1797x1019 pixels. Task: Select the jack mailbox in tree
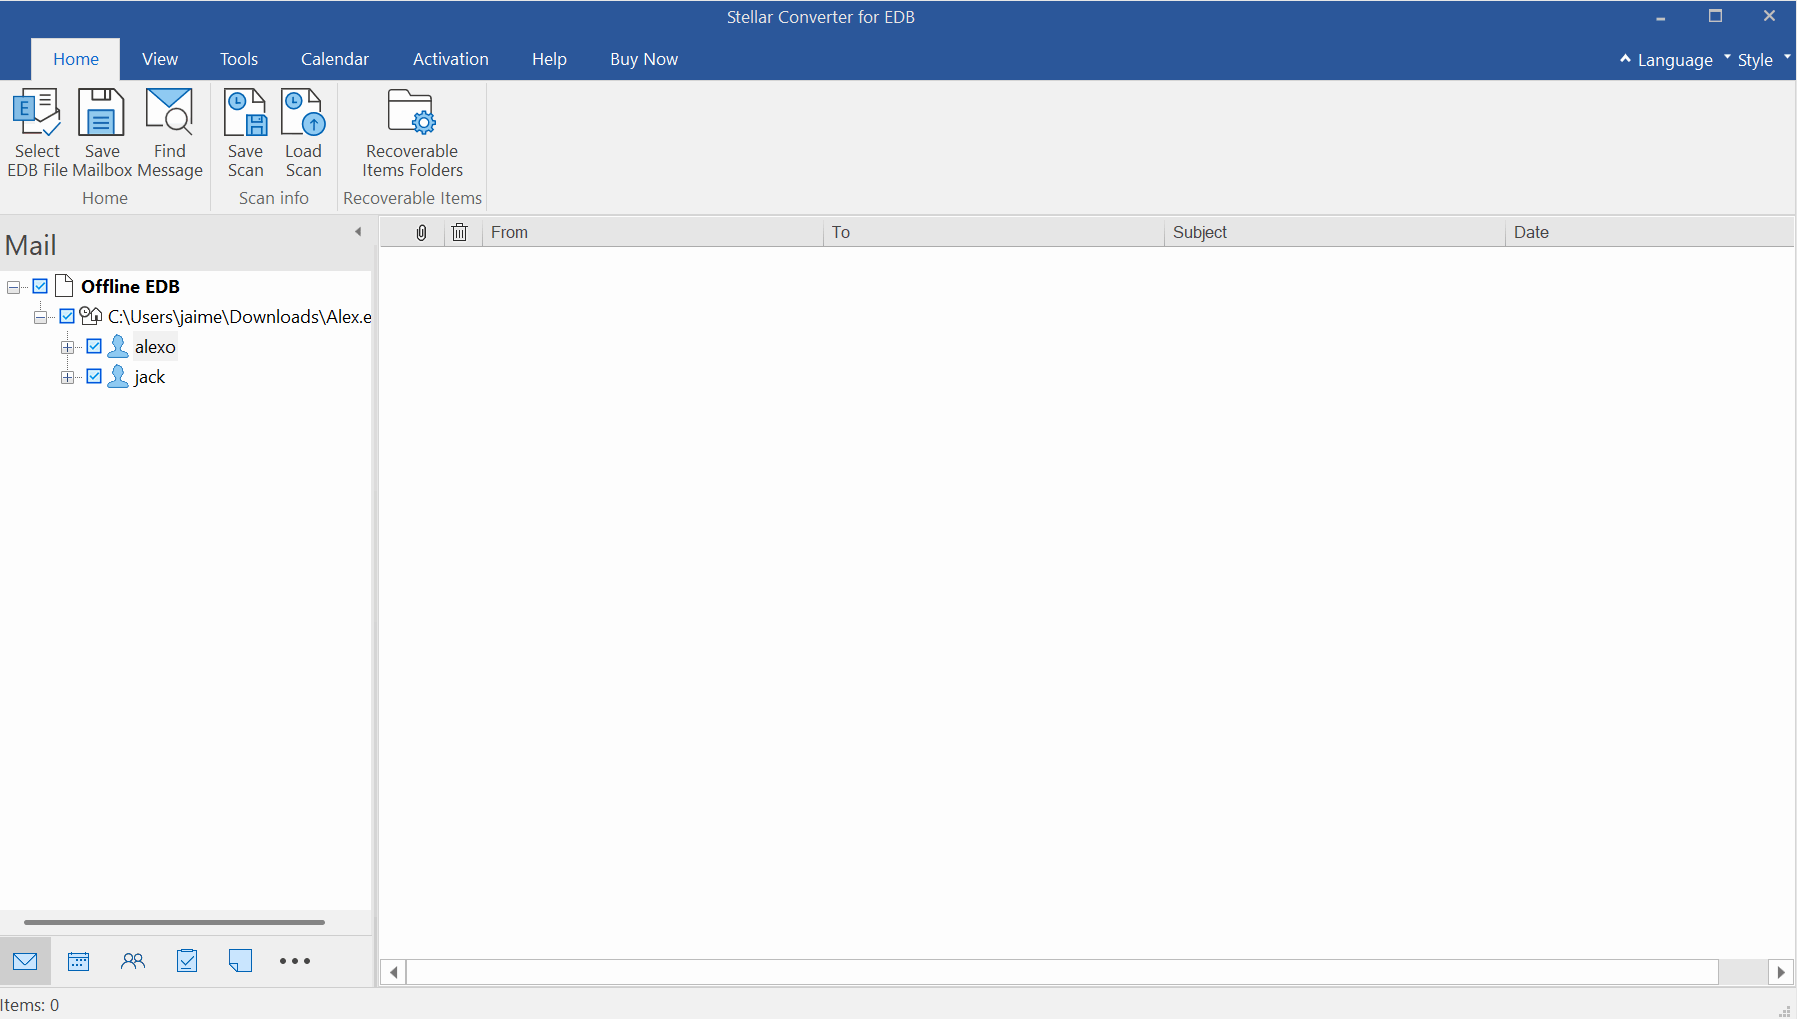tap(149, 377)
